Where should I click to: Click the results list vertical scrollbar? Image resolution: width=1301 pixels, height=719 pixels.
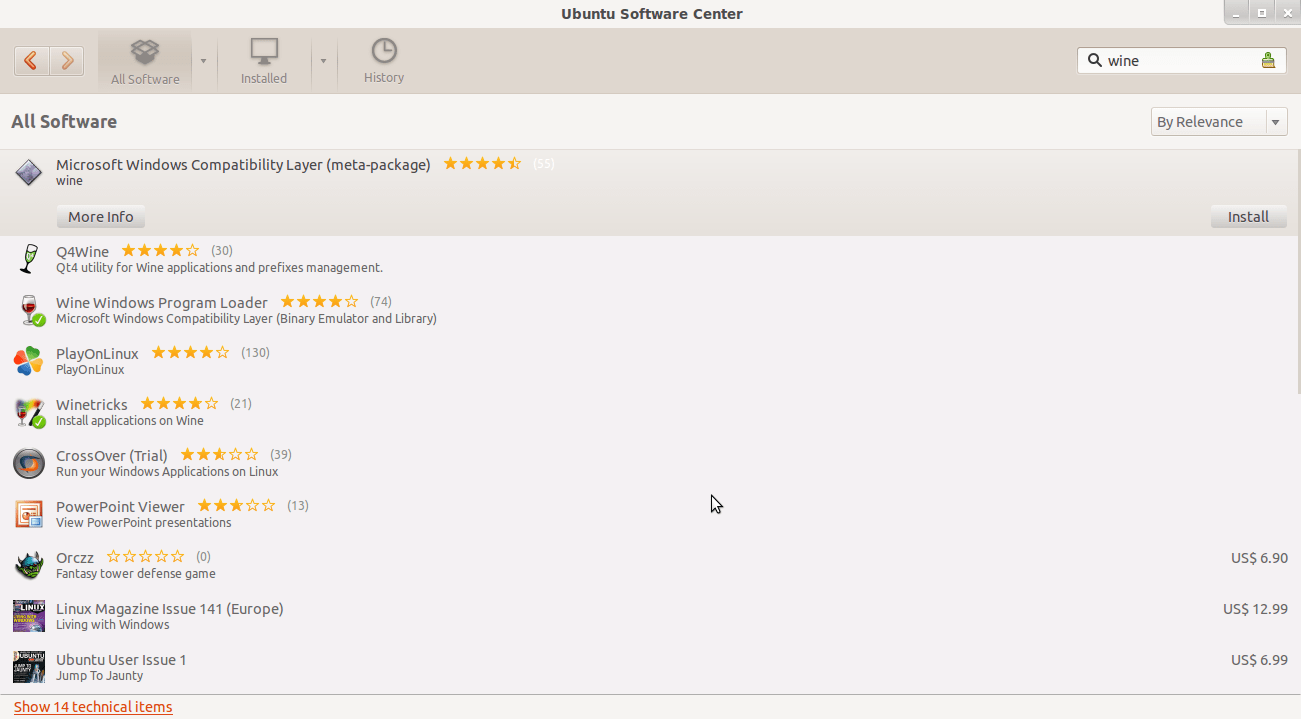[x=1297, y=272]
